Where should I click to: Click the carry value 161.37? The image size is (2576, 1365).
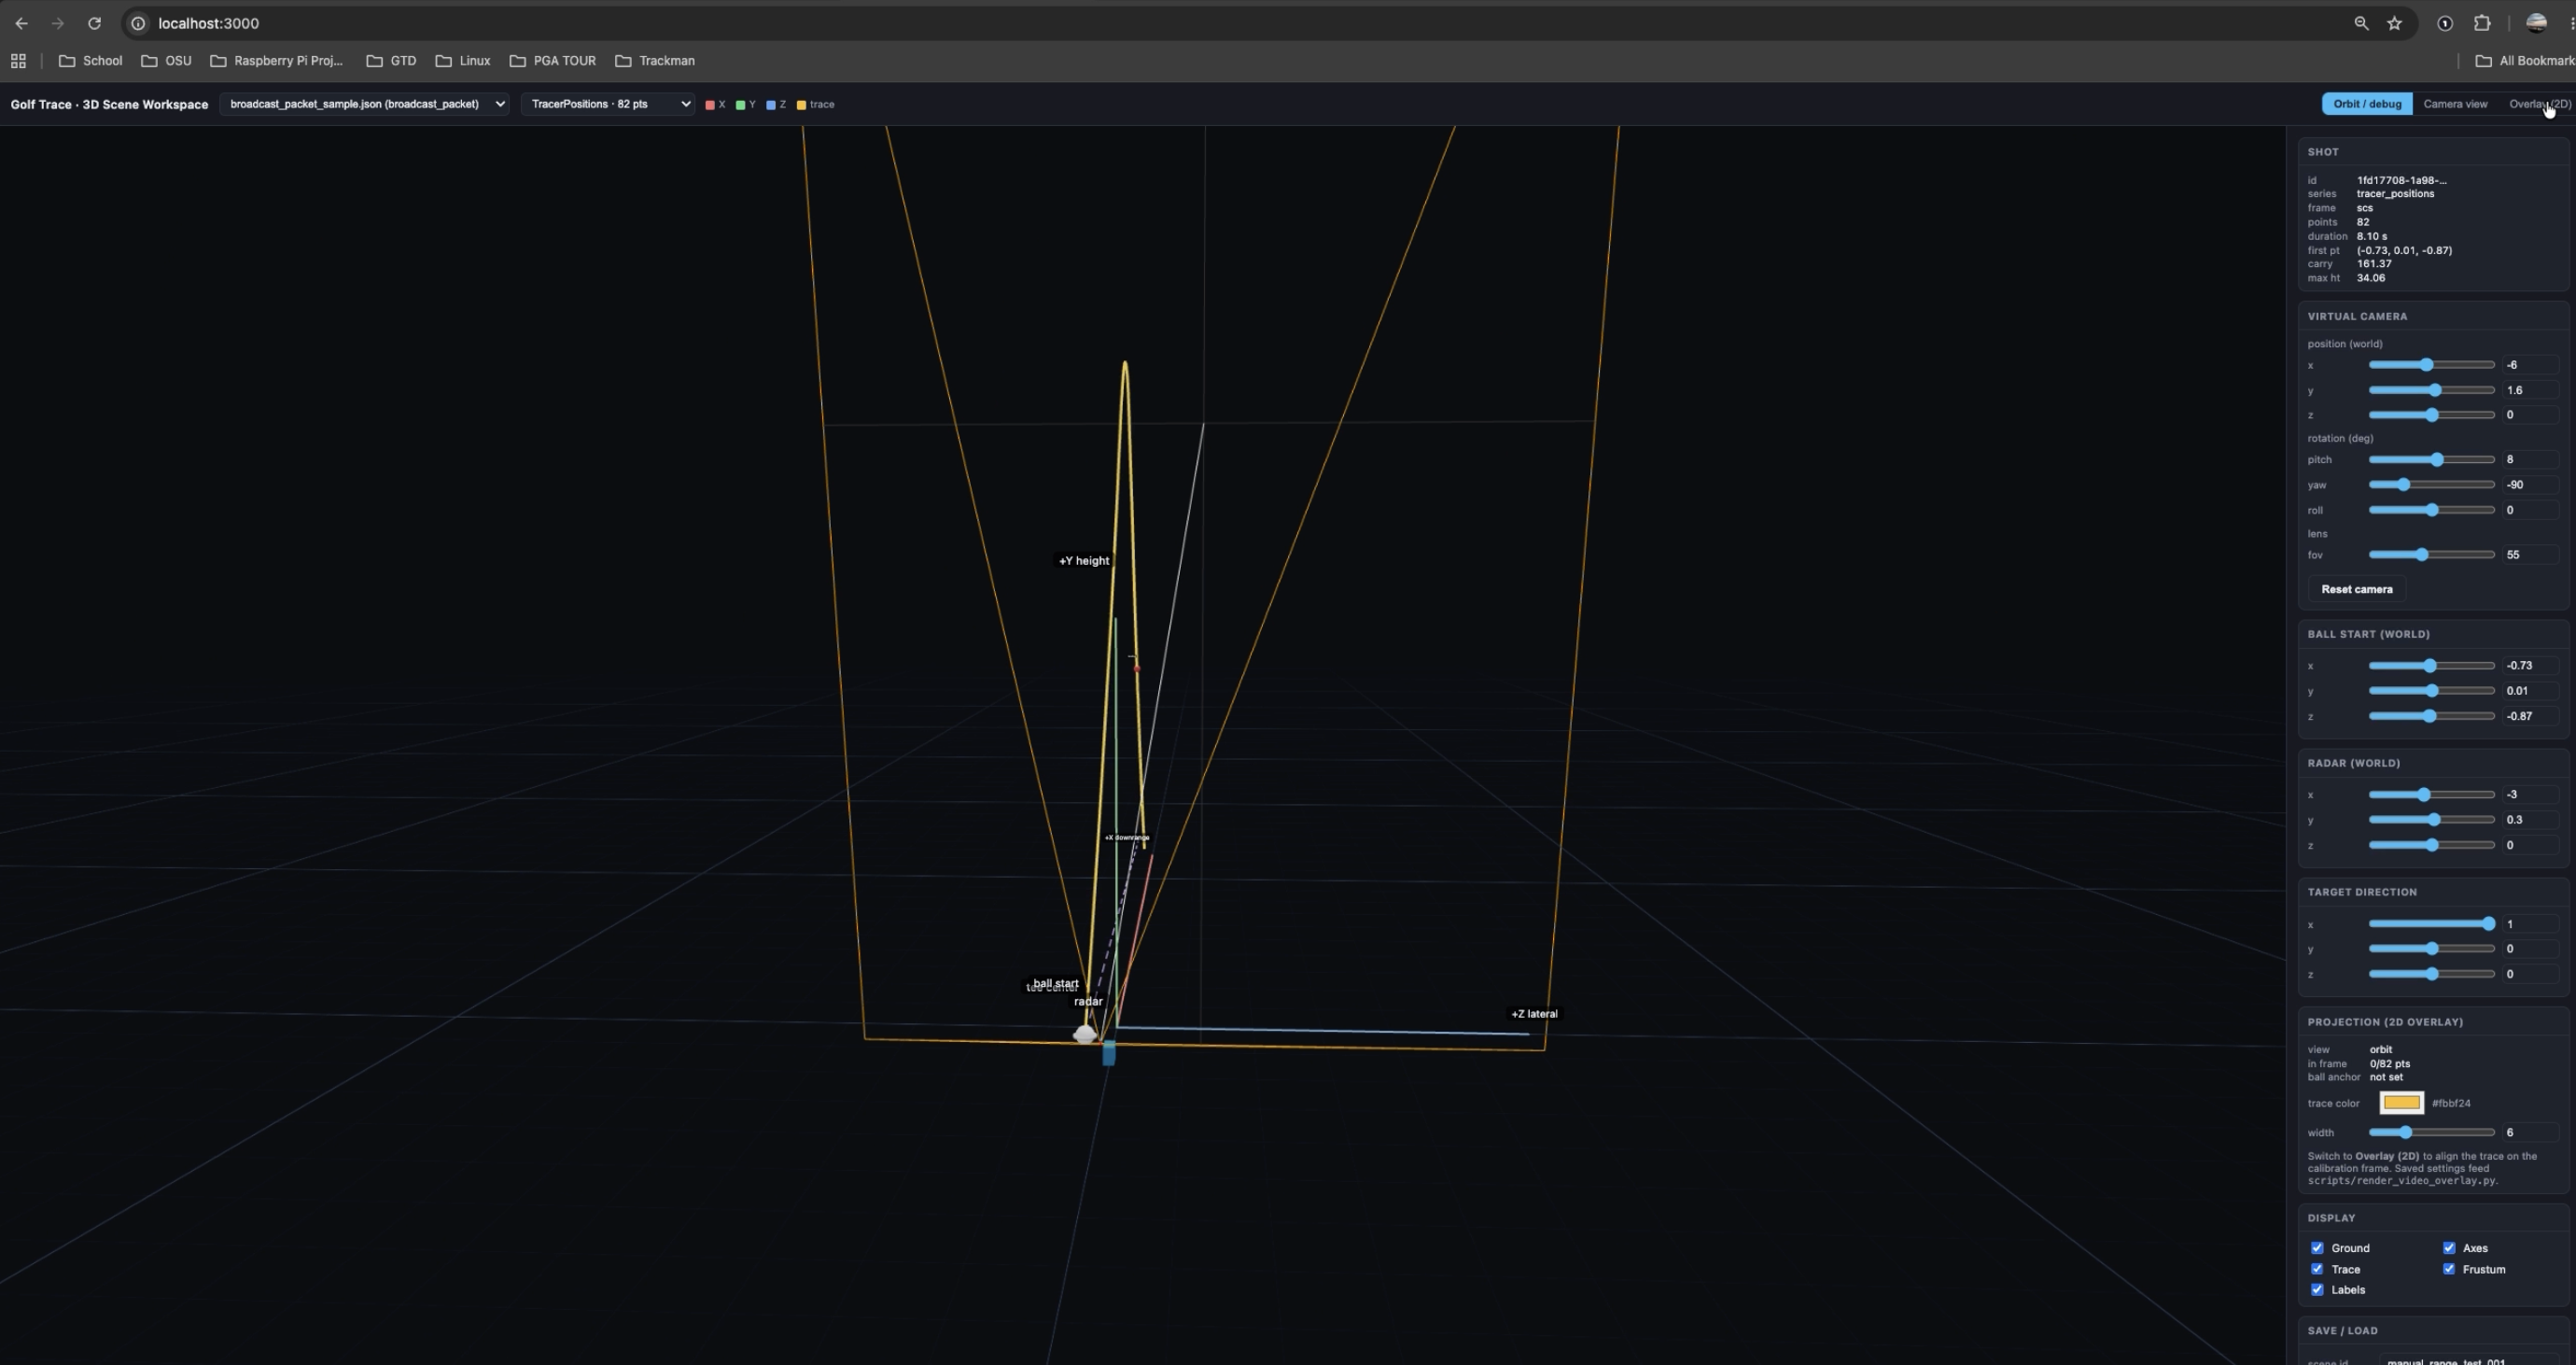point(2374,264)
